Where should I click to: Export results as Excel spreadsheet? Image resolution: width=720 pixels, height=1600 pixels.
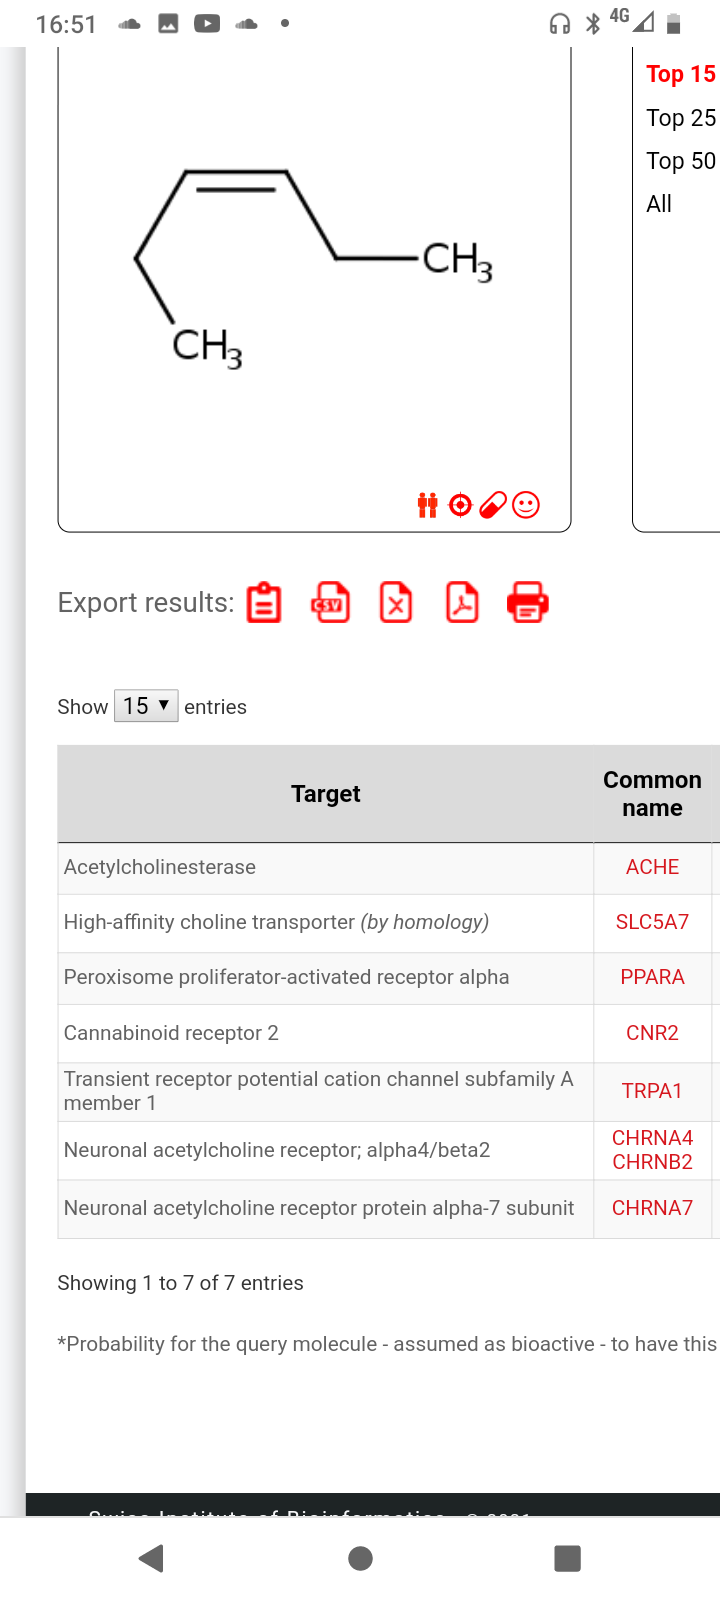[396, 603]
